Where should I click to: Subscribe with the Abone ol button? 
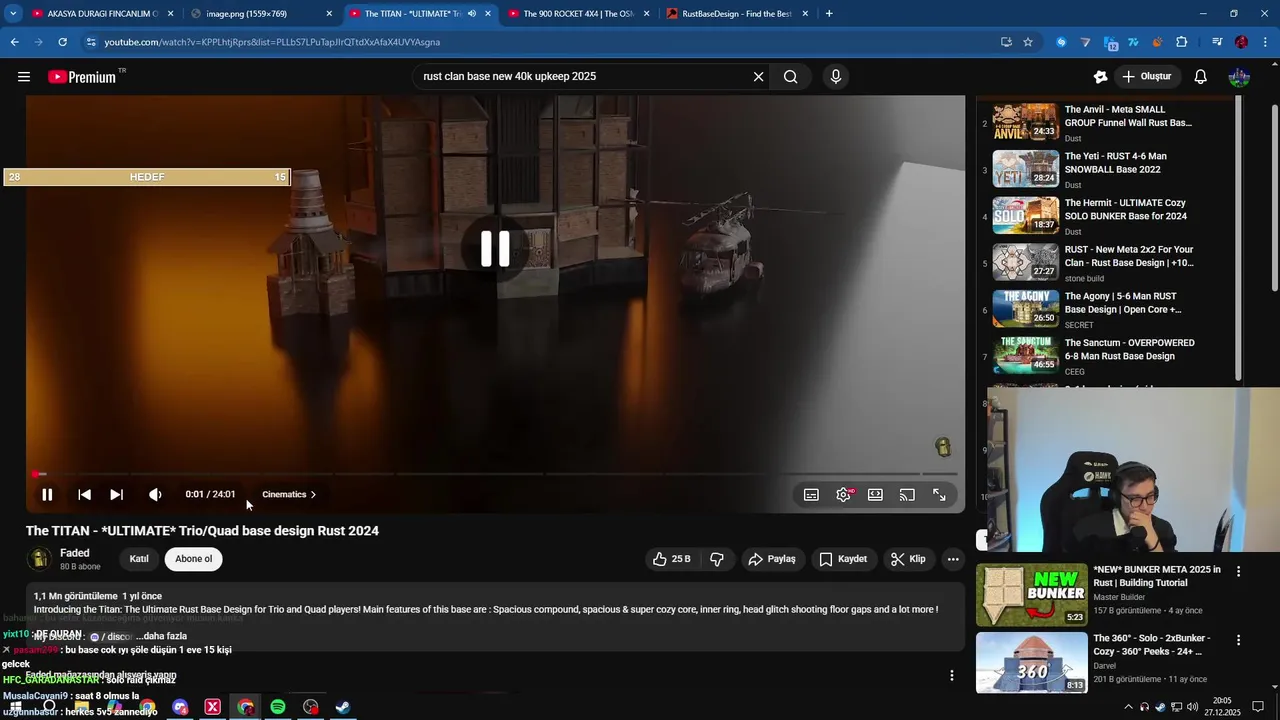pos(194,559)
